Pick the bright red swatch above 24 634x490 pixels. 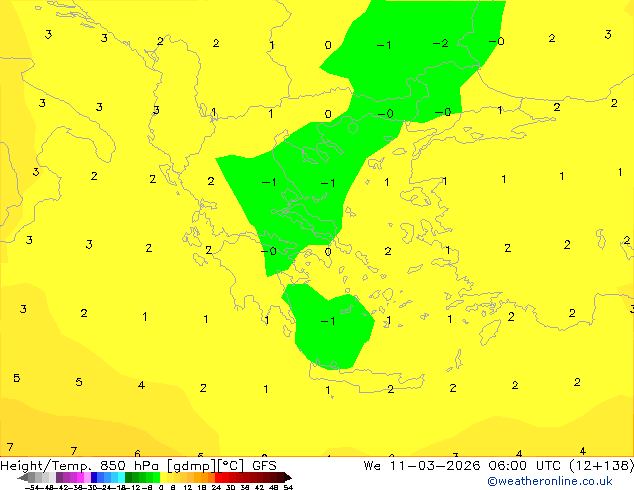(218, 477)
